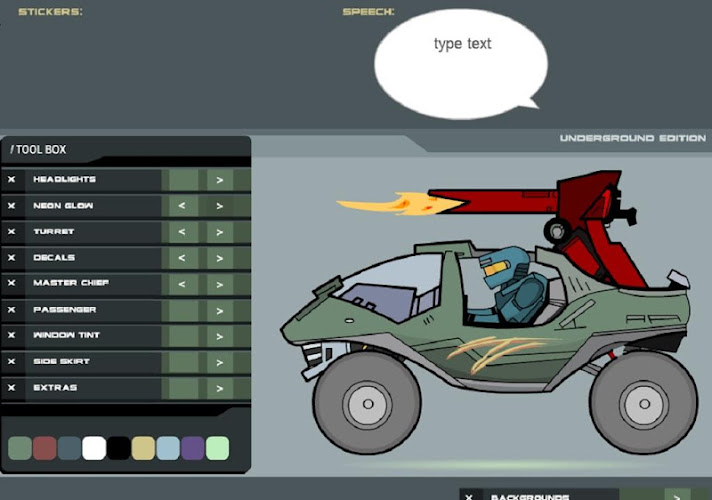Click the Passenger label

coord(64,310)
